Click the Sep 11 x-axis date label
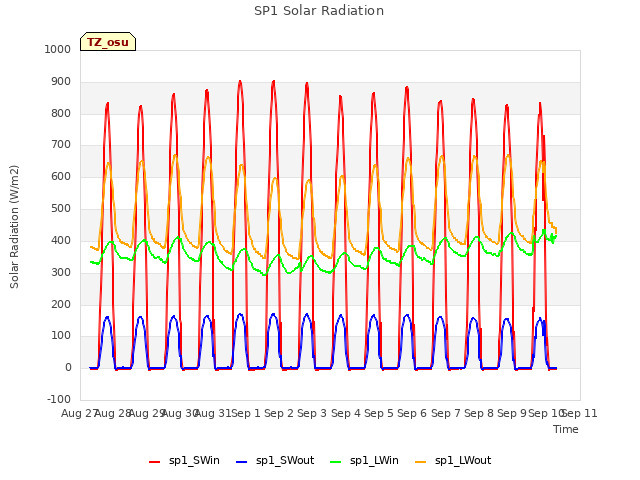640x480 pixels. tap(580, 413)
